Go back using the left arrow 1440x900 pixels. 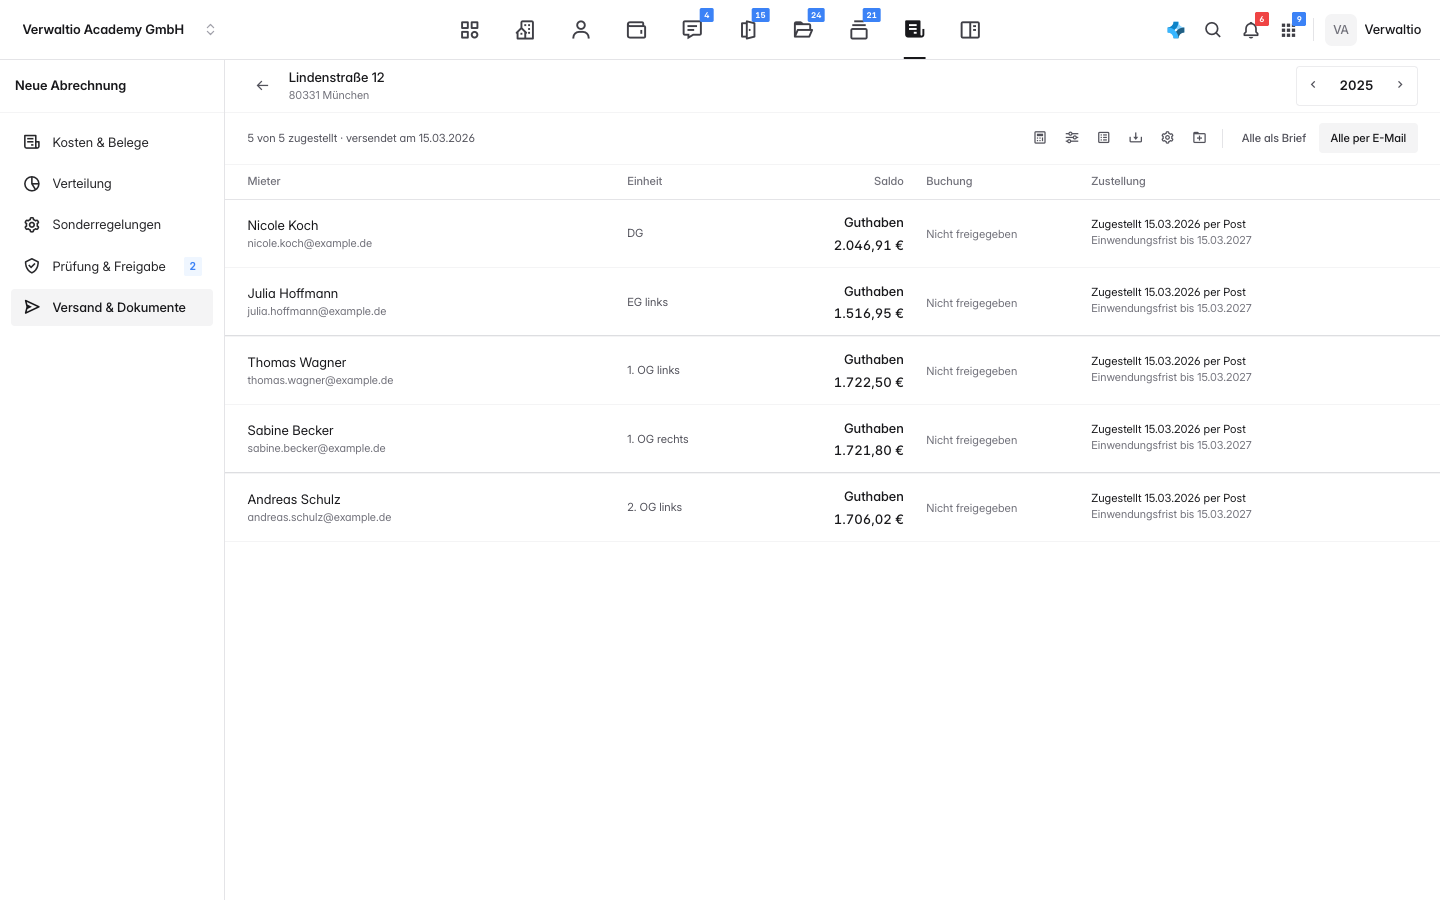(262, 86)
